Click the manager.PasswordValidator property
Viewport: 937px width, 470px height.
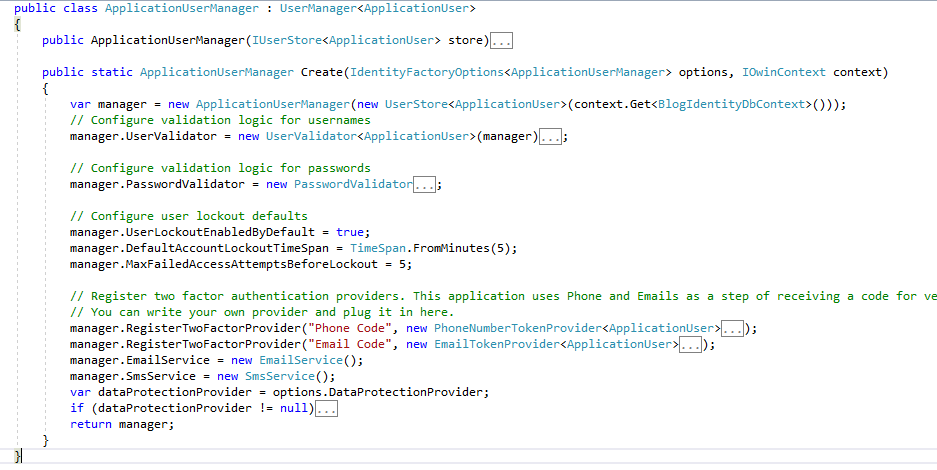click(x=157, y=184)
